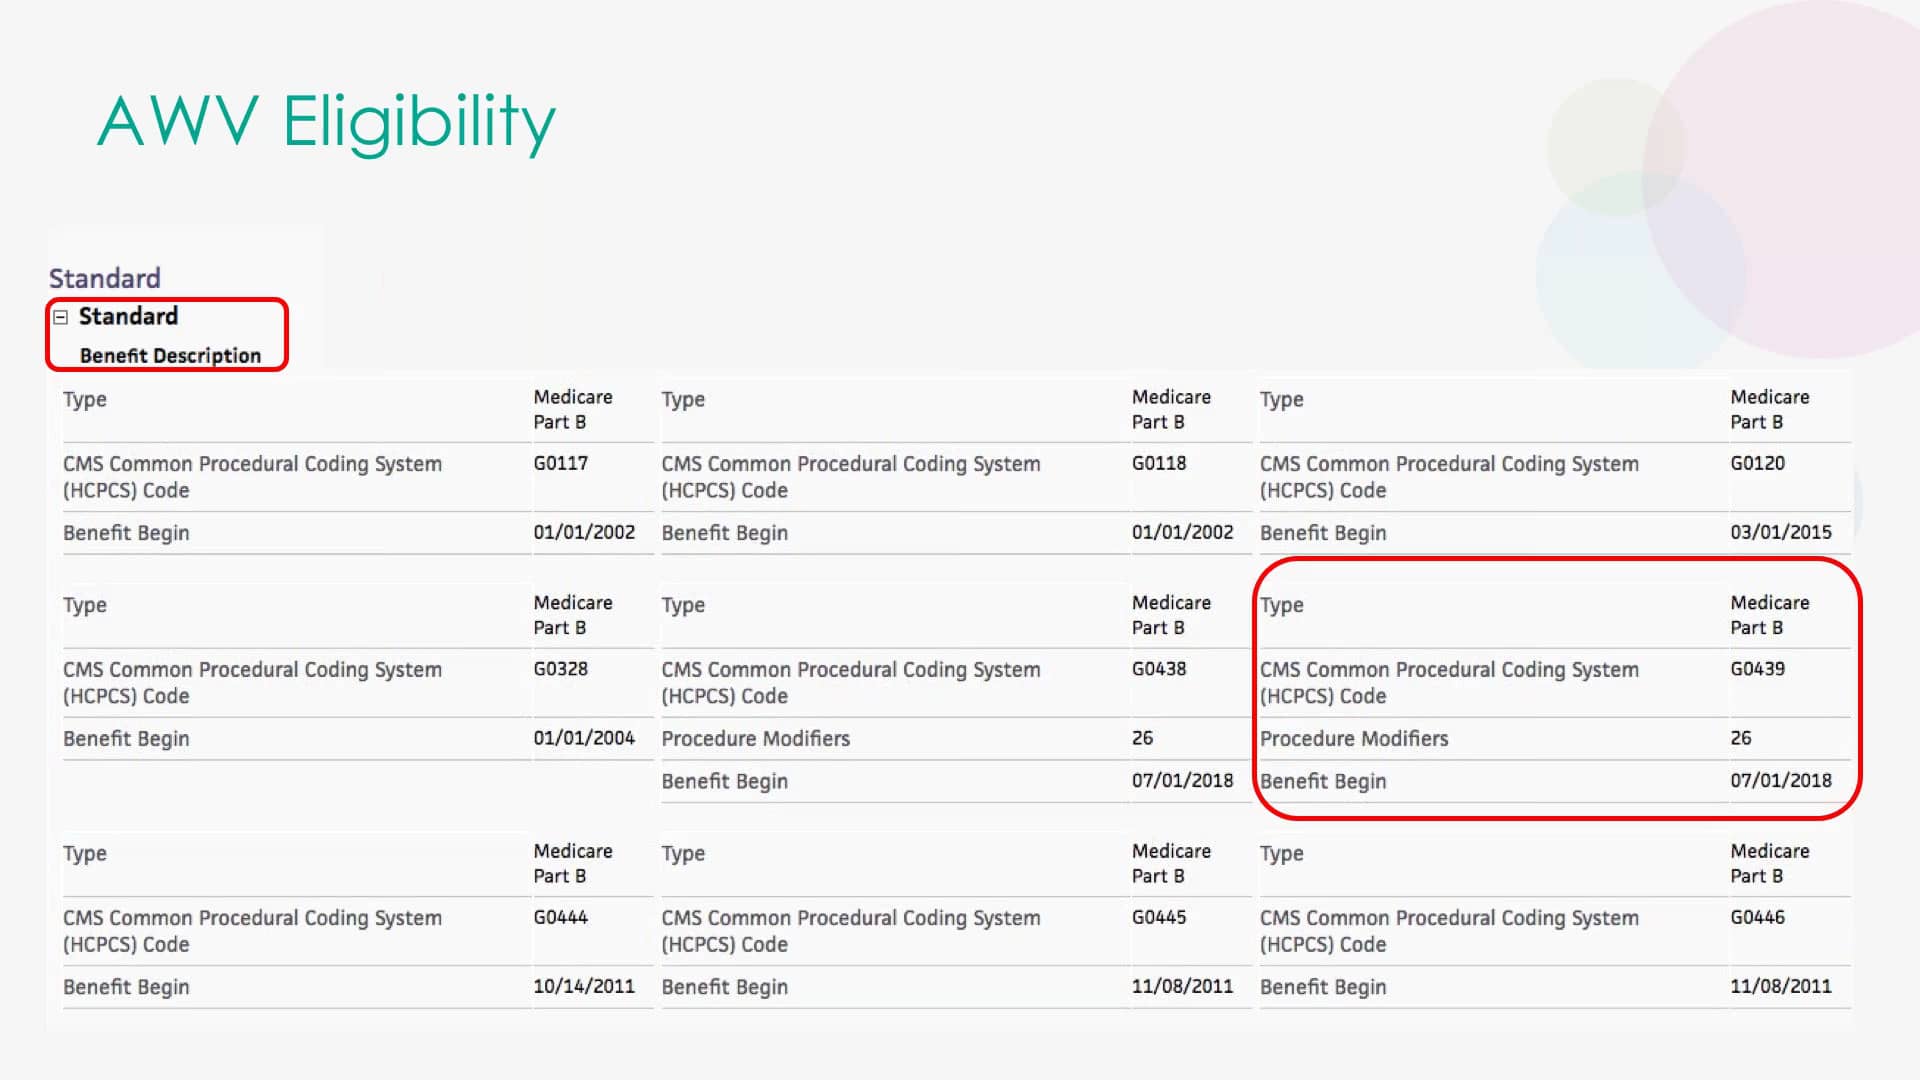The image size is (1920, 1080).
Task: Select HCPCS code G0445
Action: 1158,917
